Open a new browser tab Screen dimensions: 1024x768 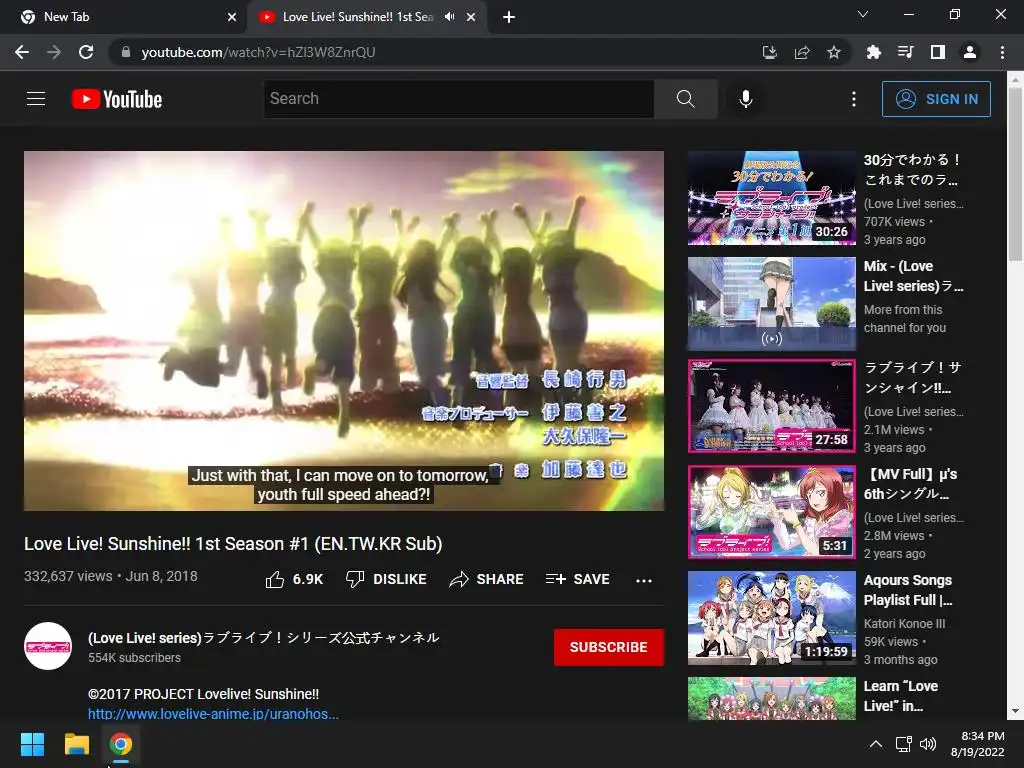(509, 17)
